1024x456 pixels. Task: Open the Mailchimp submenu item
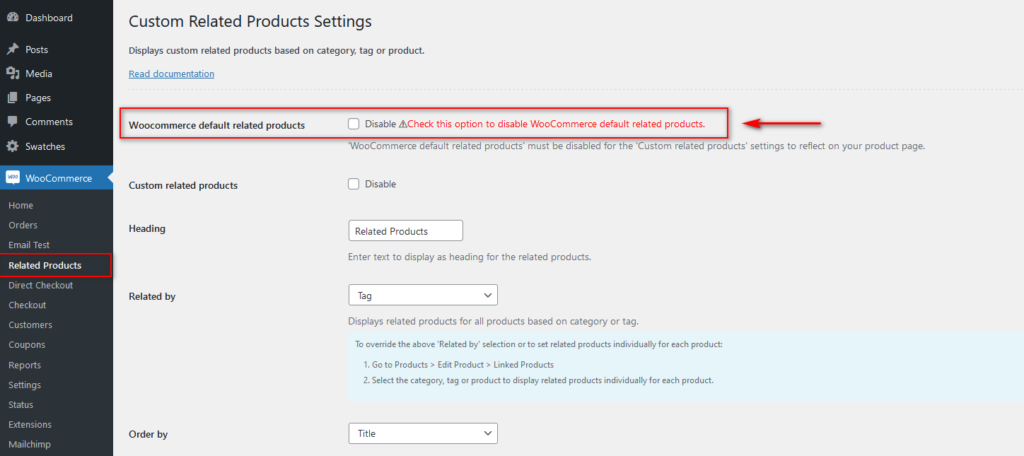[29, 444]
